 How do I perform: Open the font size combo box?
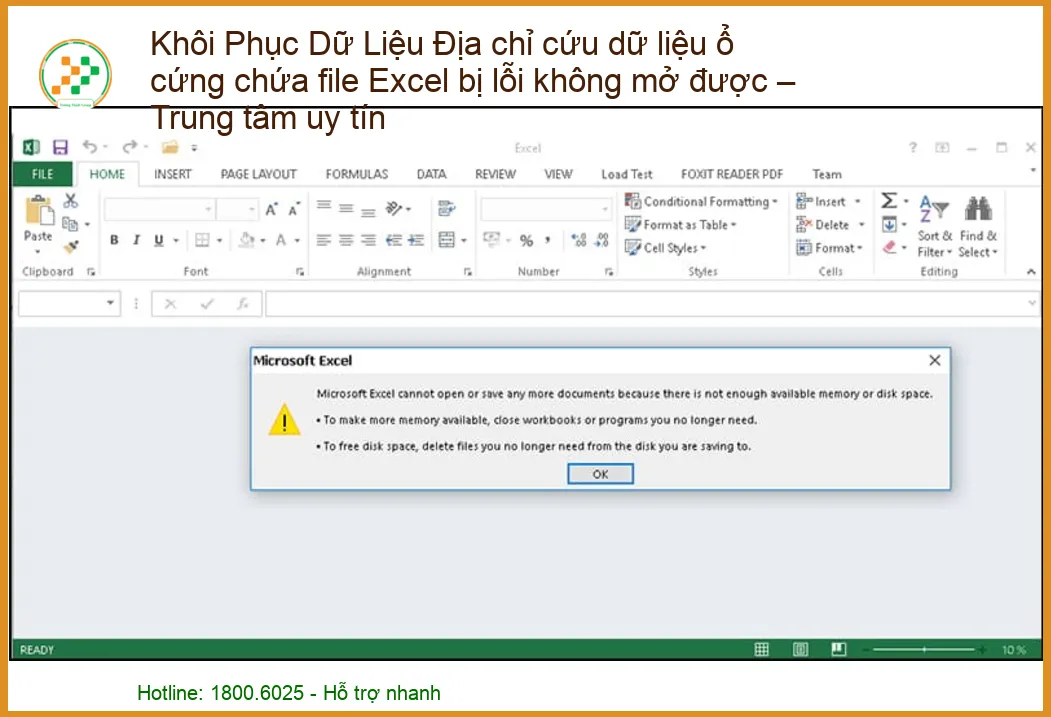tap(238, 210)
